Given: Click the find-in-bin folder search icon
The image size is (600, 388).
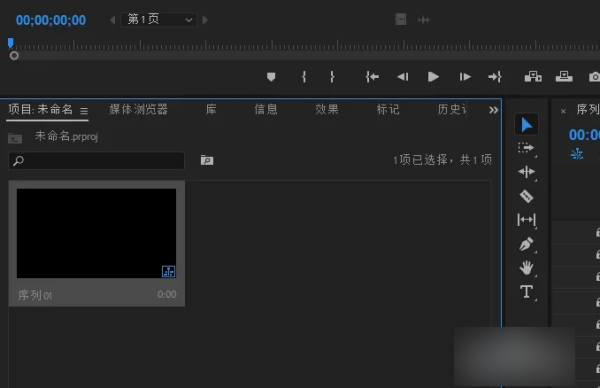Looking at the screenshot, I should (207, 160).
